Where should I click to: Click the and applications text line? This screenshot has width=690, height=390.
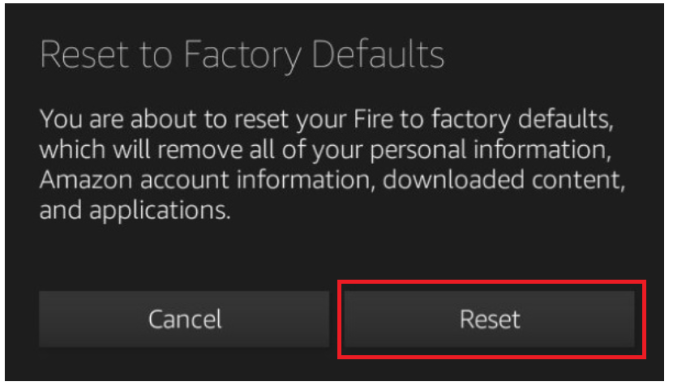(x=135, y=210)
